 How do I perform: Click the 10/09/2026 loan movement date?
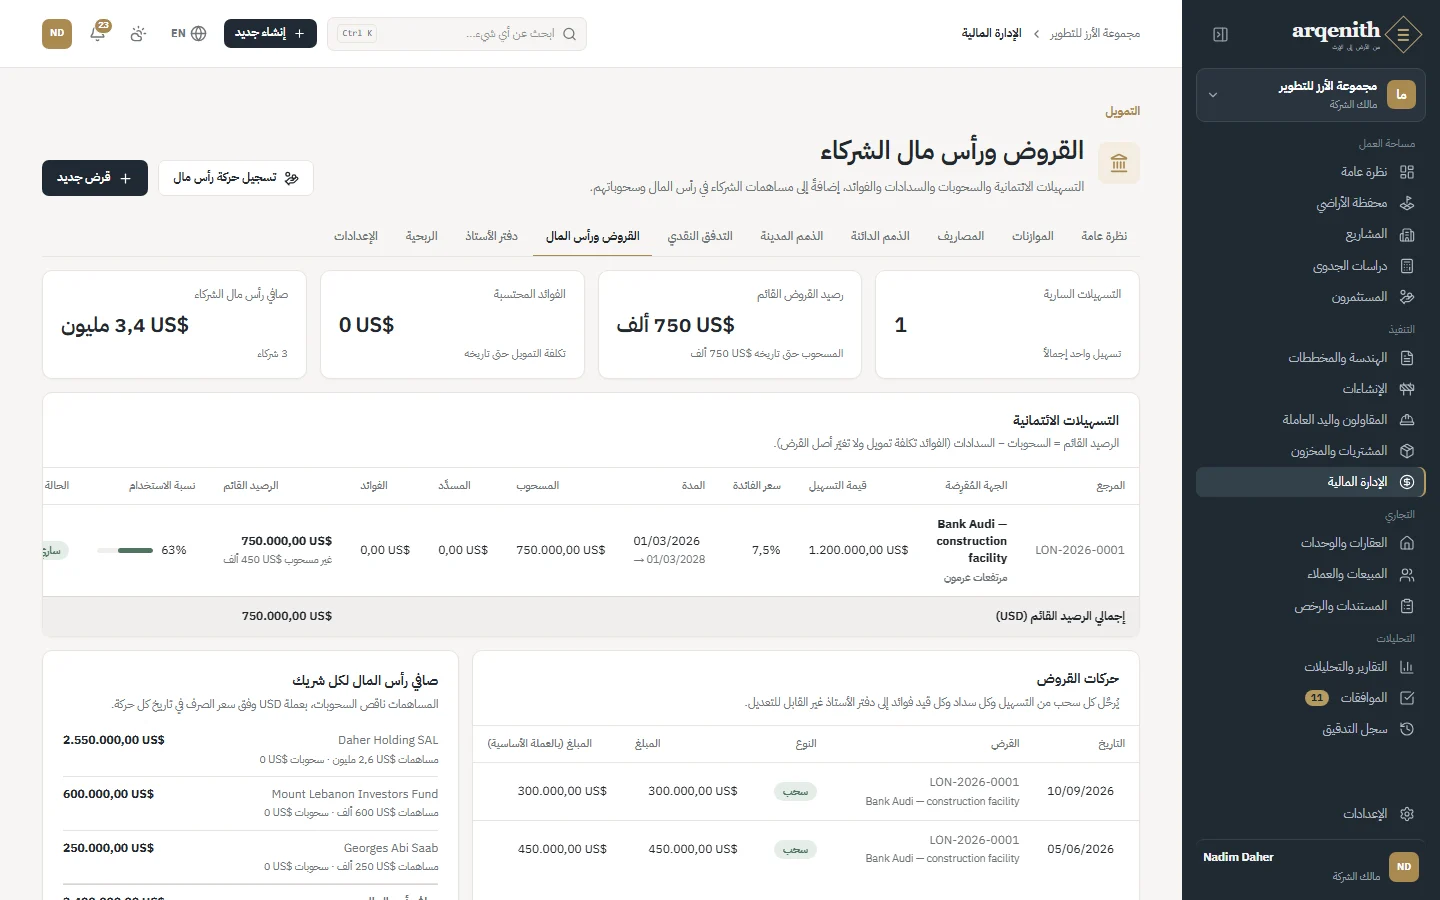click(1080, 791)
